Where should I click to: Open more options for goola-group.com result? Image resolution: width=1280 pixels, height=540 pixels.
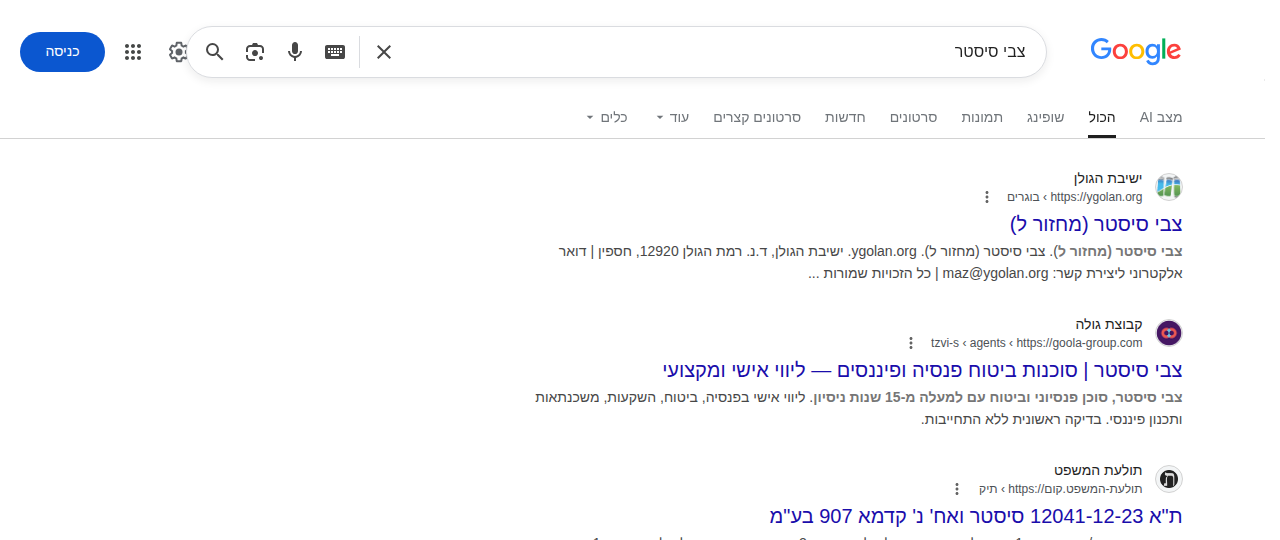911,343
